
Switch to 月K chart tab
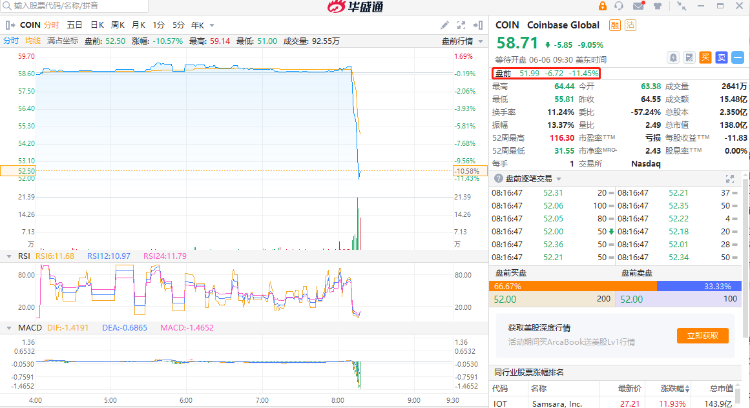[x=139, y=25]
